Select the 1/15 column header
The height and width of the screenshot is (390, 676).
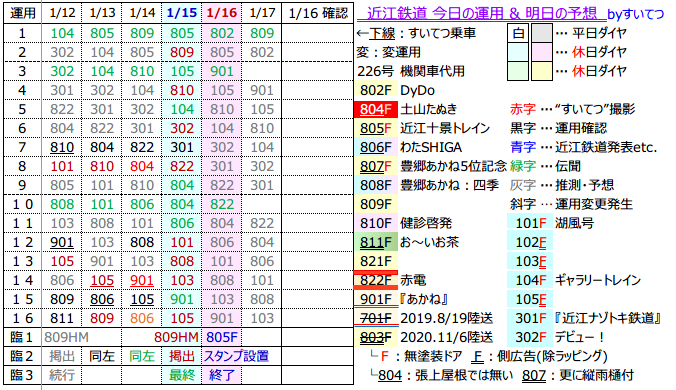click(x=182, y=13)
